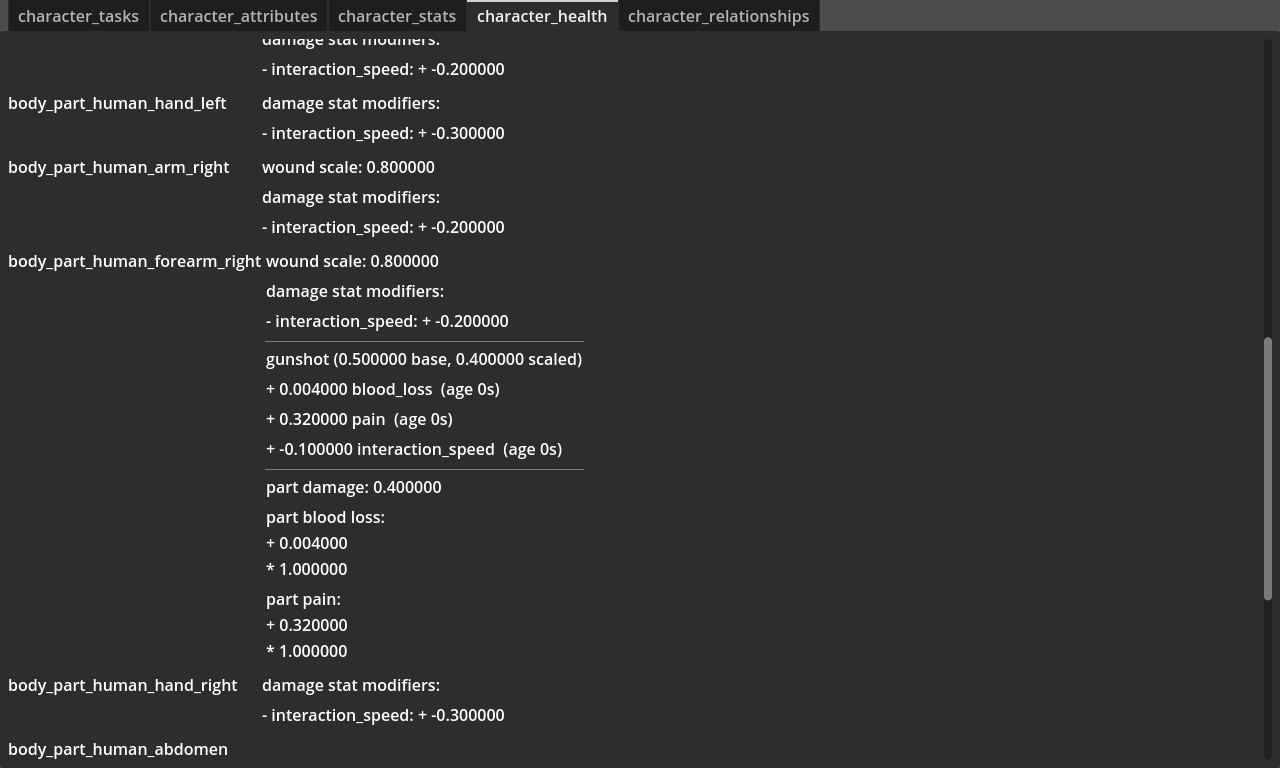
Task: Click the part damage 0.400000 text
Action: pyautogui.click(x=353, y=487)
